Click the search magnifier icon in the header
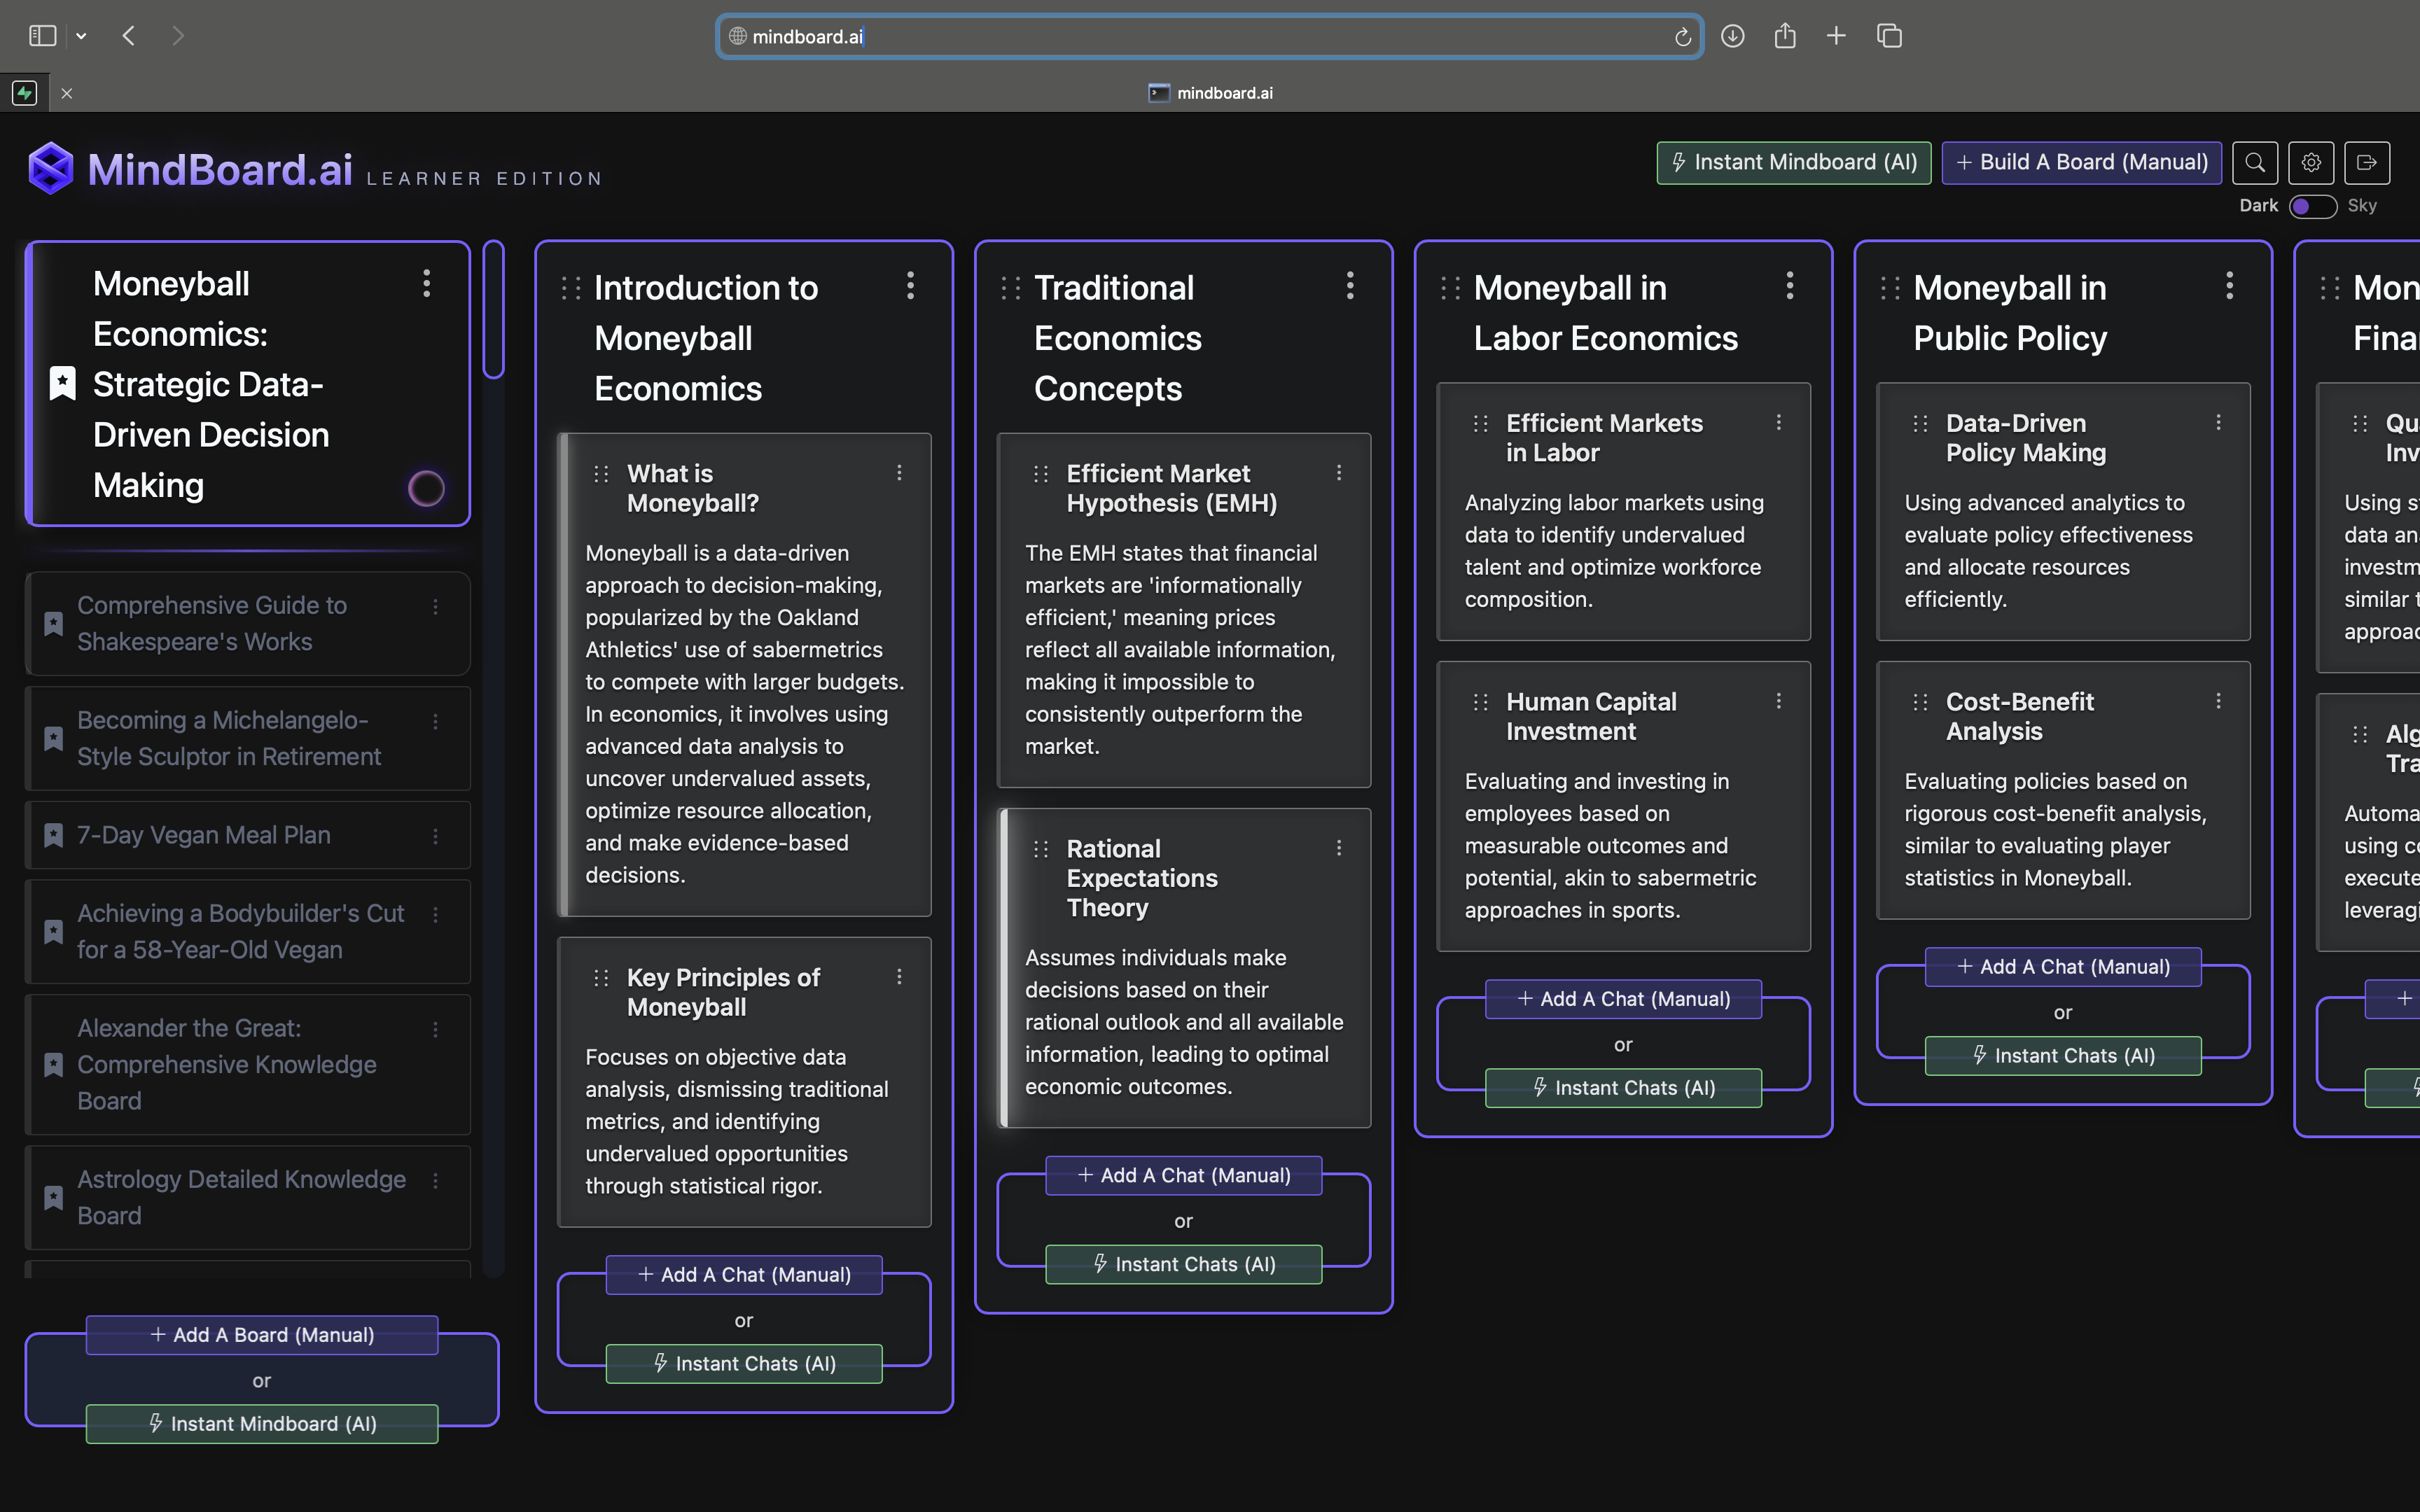 click(2254, 163)
